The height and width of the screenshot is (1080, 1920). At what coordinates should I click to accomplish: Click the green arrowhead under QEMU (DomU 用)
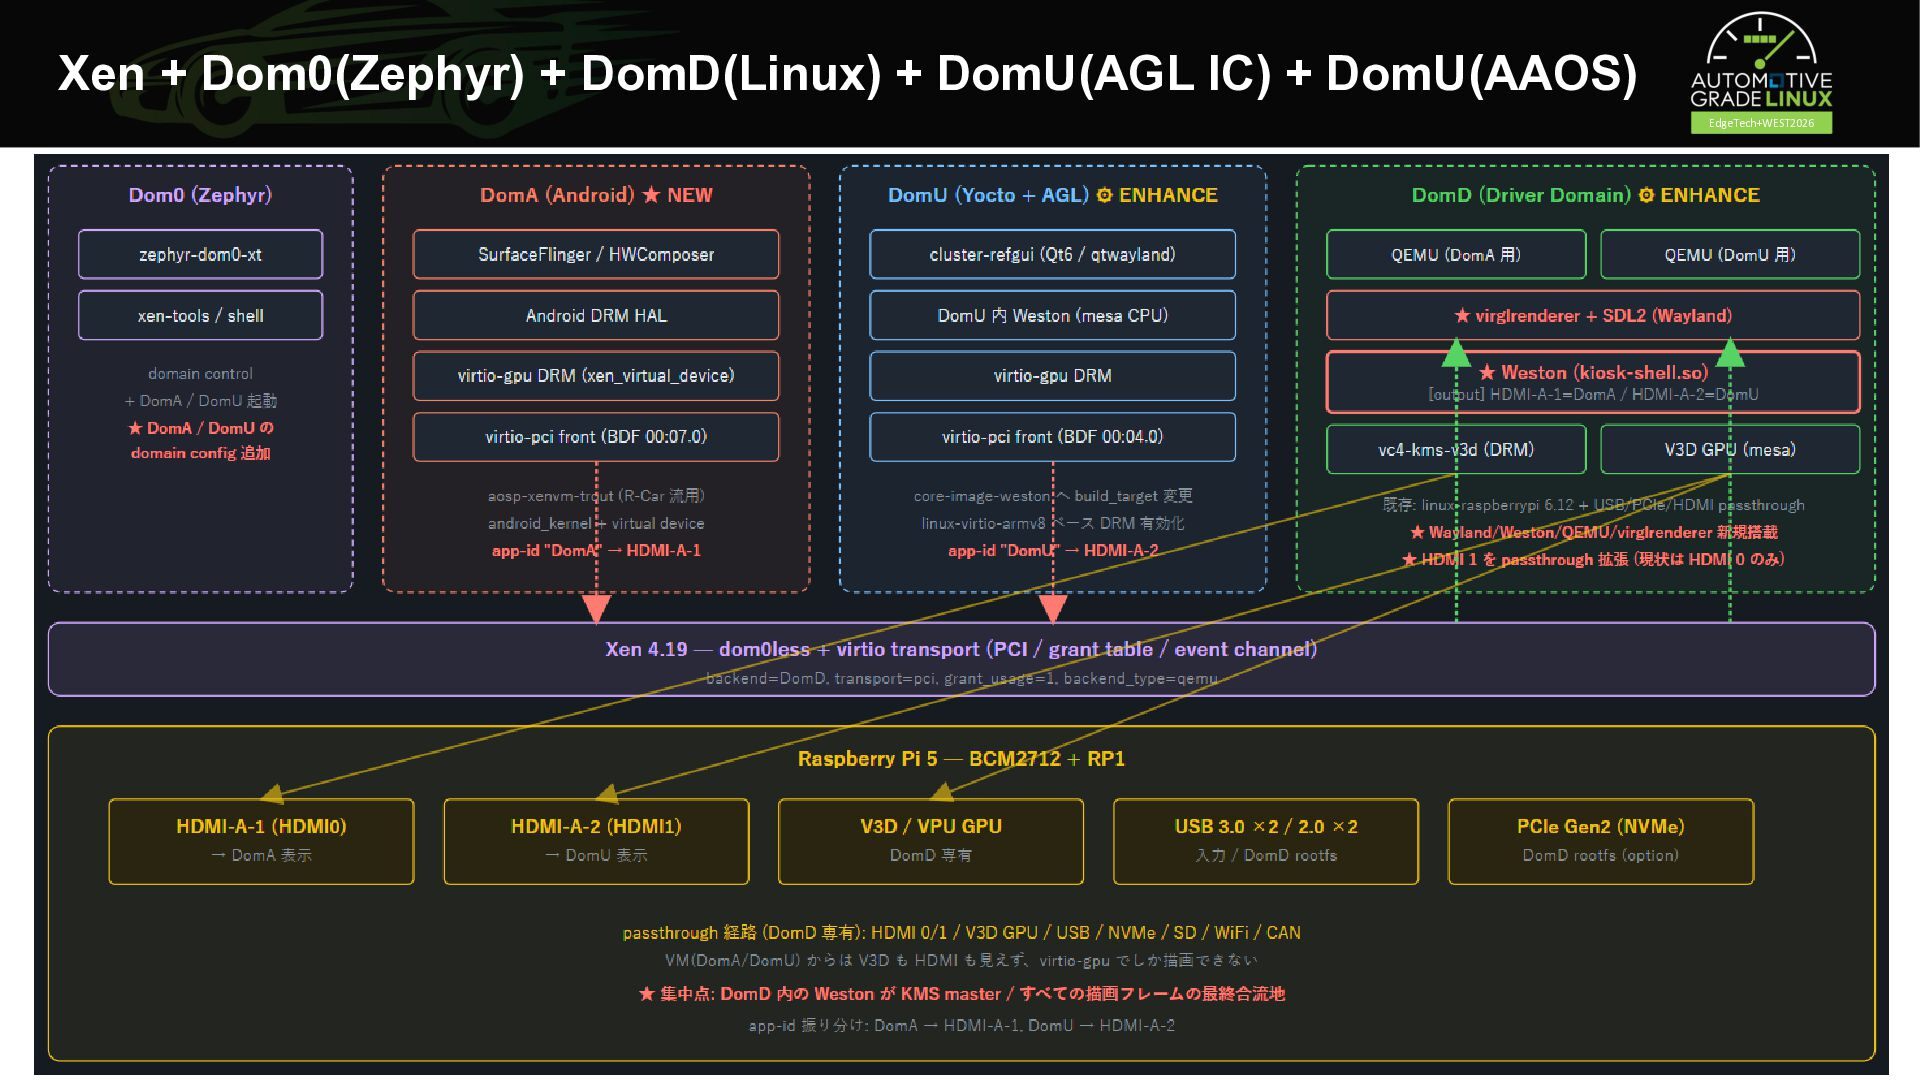(x=1730, y=353)
